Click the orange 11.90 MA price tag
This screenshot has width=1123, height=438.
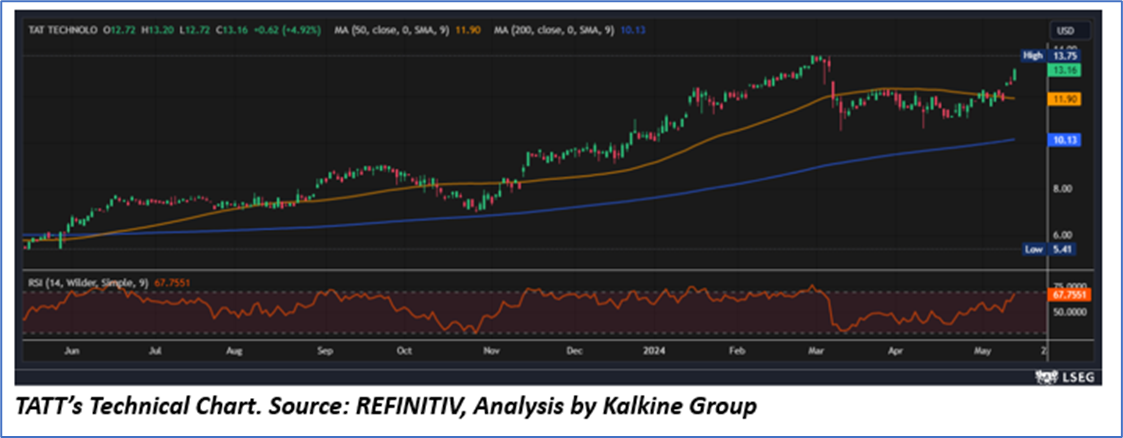1064,99
